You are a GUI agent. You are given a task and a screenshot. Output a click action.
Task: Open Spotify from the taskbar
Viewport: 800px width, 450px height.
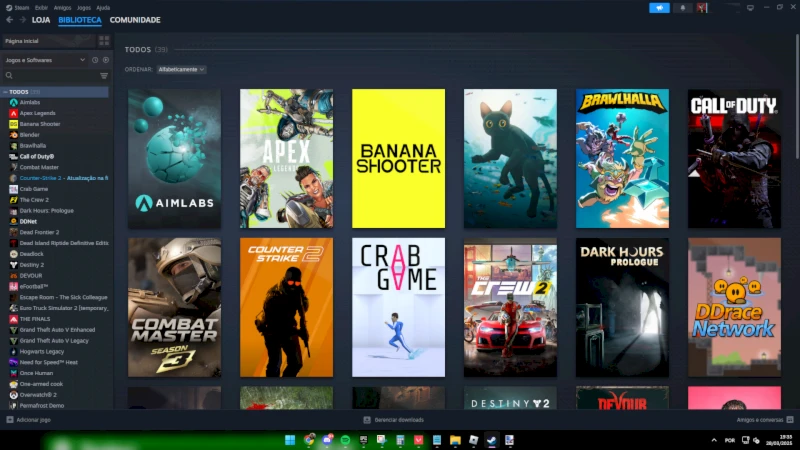345,440
